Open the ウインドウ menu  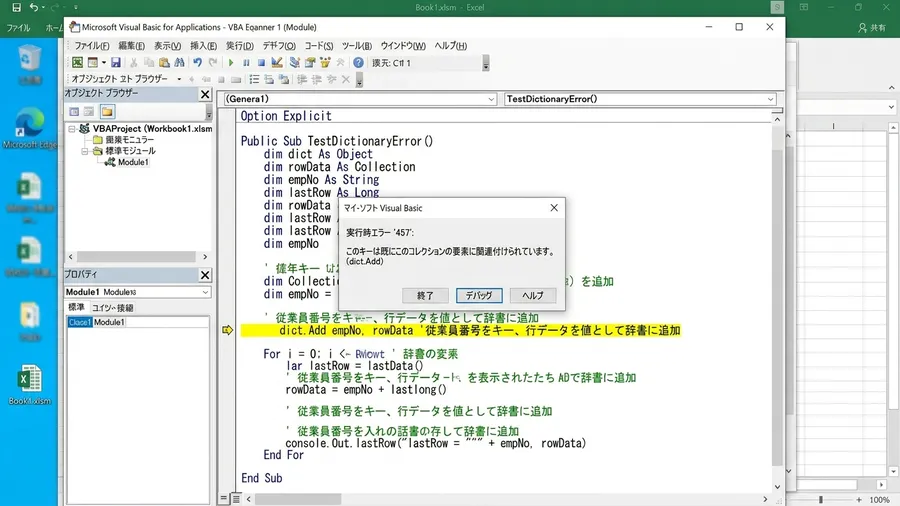[403, 46]
